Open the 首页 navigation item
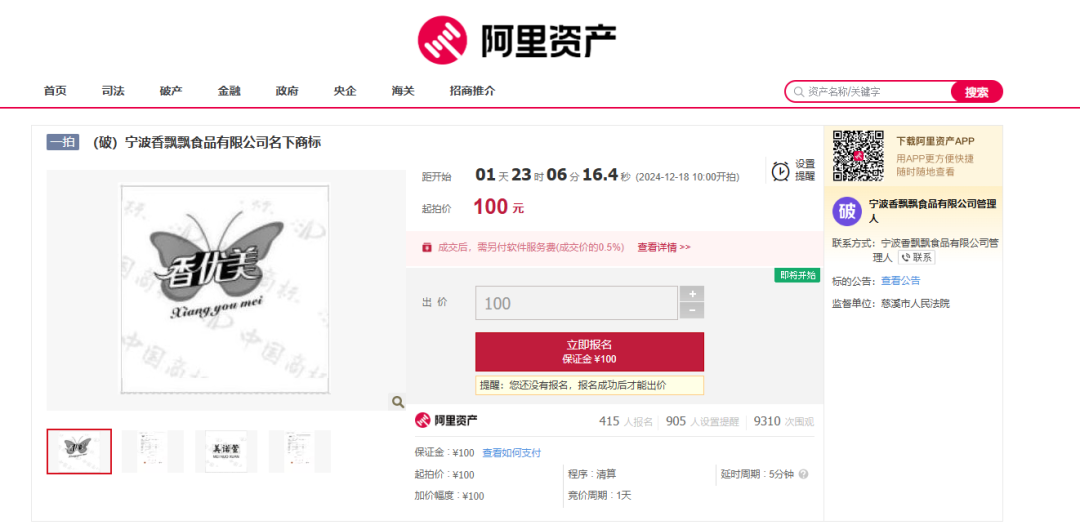The height and width of the screenshot is (525, 1080). (x=55, y=91)
